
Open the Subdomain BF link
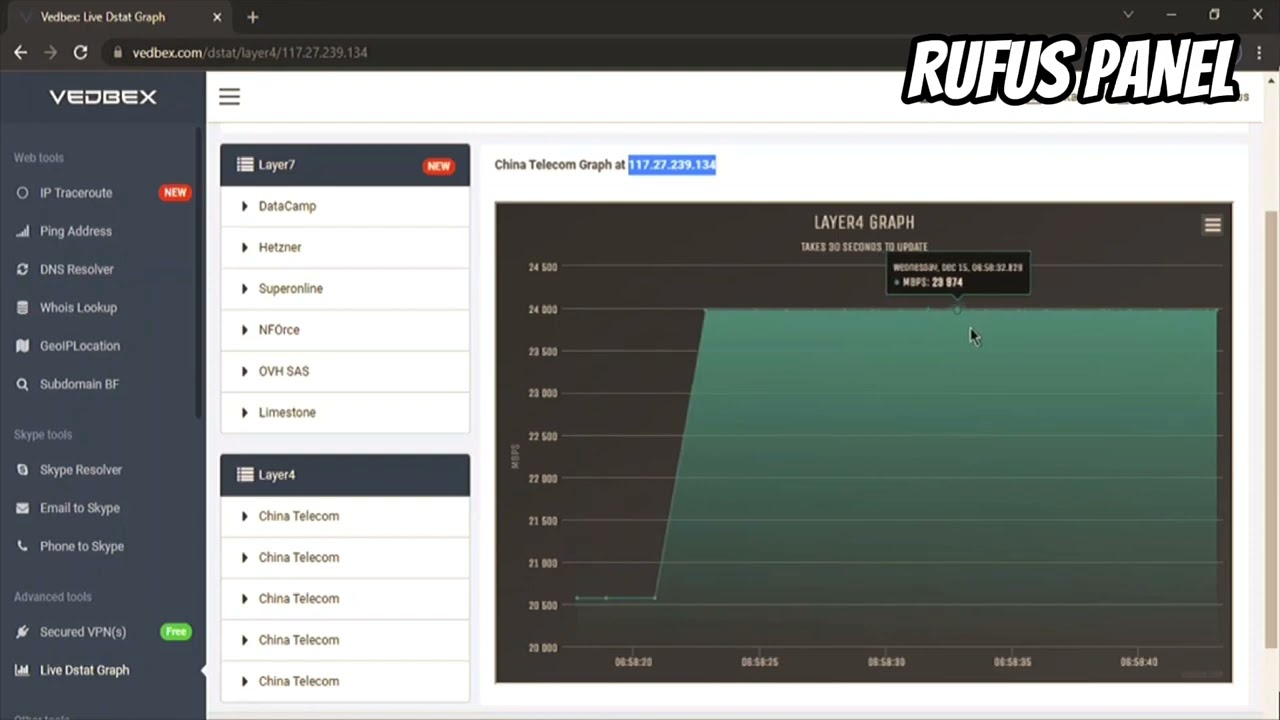pyautogui.click(x=79, y=384)
